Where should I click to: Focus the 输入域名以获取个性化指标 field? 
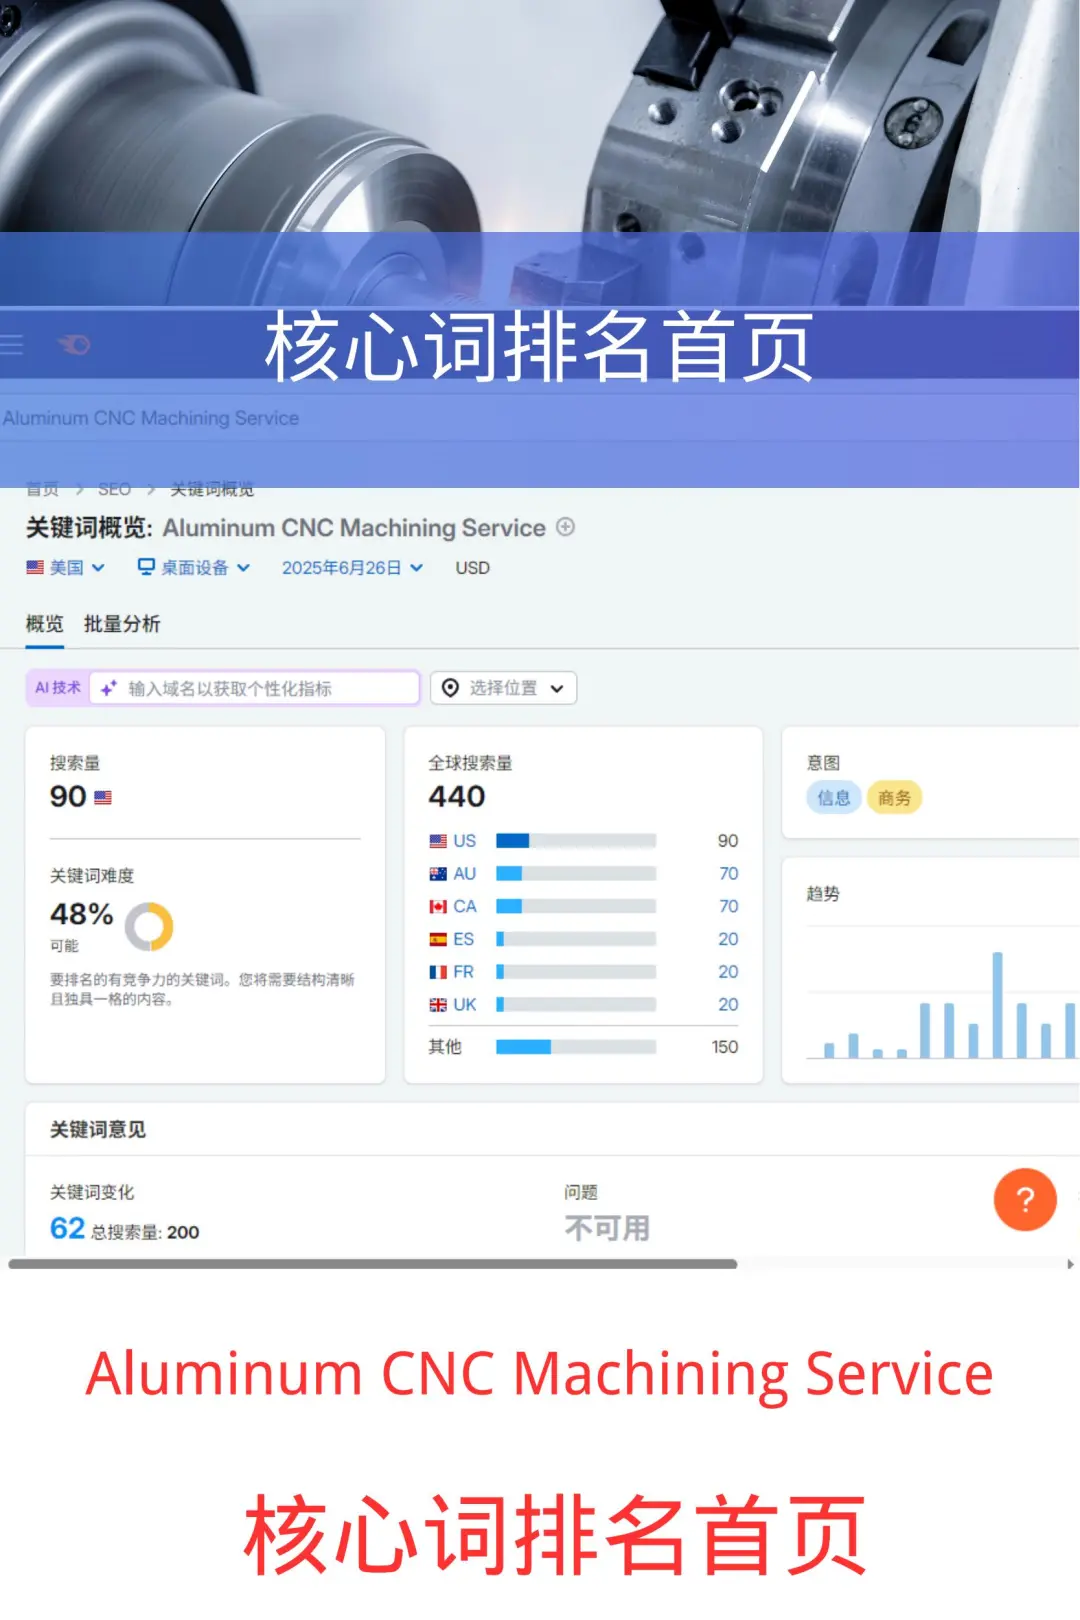pos(254,688)
